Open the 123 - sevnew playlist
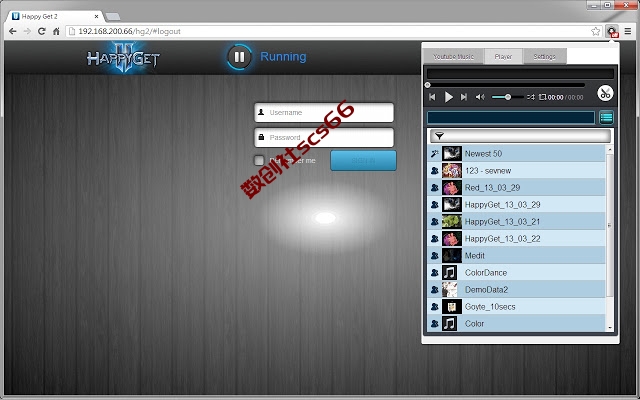 (516, 171)
